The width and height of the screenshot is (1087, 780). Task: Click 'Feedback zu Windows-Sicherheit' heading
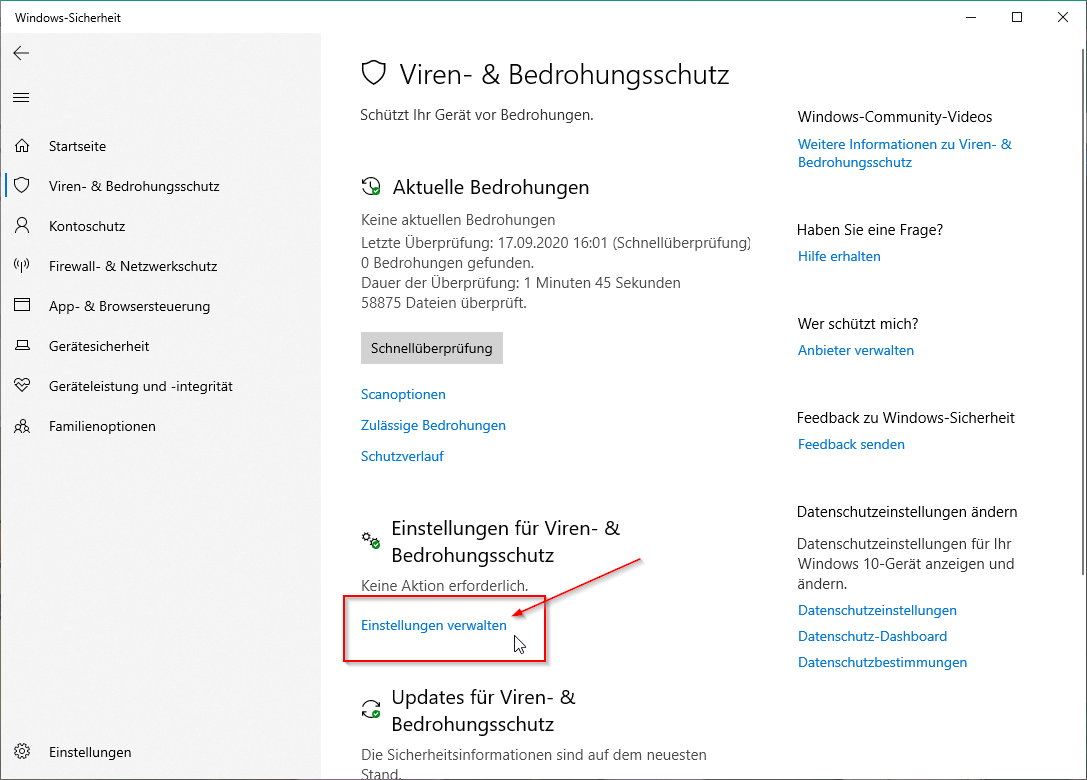coord(905,418)
